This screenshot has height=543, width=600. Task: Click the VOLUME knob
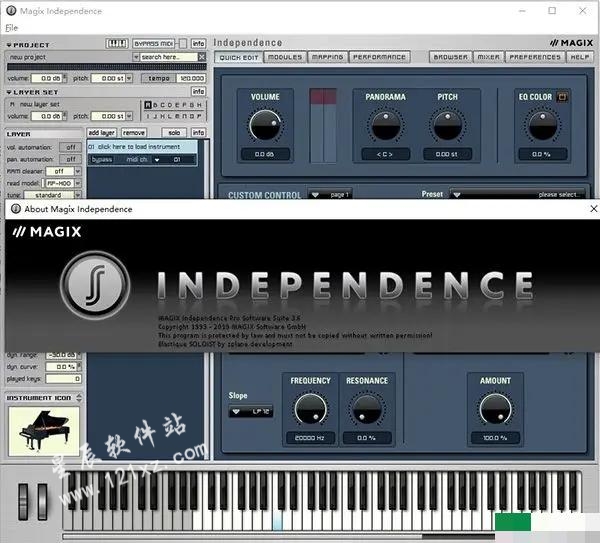(265, 125)
